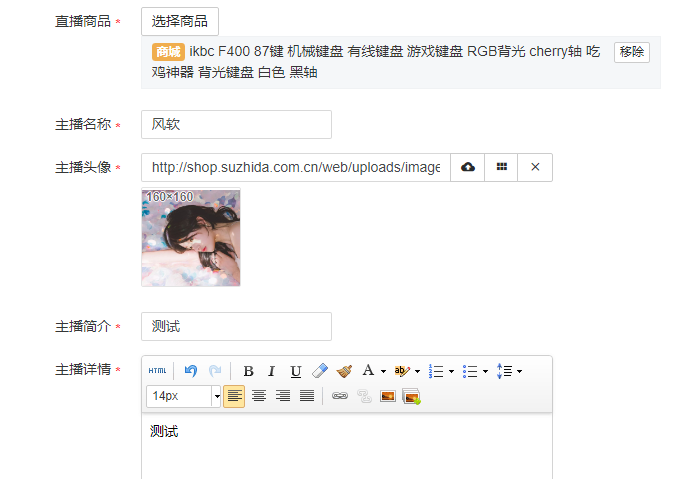Click the unlink icon
Image resolution: width=689 pixels, height=479 pixels.
point(364,396)
